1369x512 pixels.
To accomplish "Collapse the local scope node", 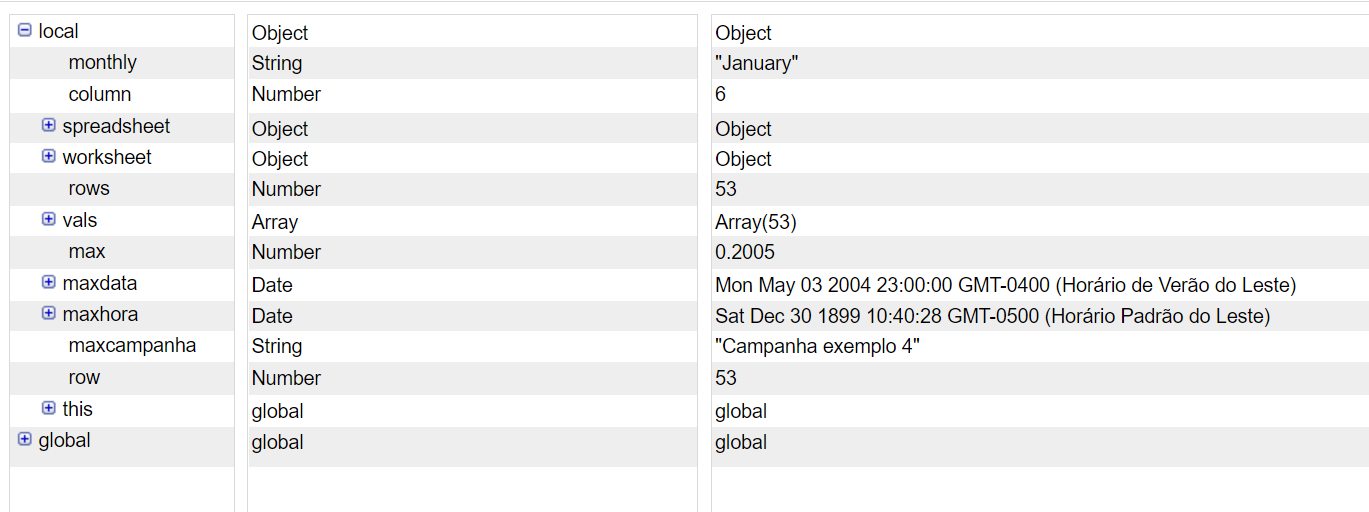I will [25, 31].
